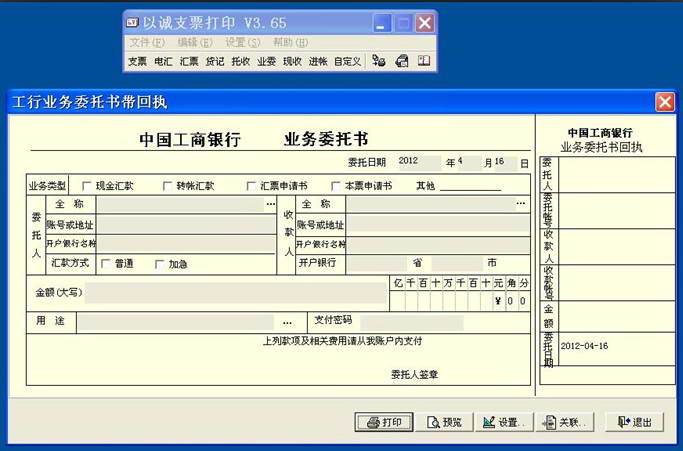Expand the 委托人 全称 ellipsis picker
Viewport: 683px width, 451px height.
tap(270, 204)
